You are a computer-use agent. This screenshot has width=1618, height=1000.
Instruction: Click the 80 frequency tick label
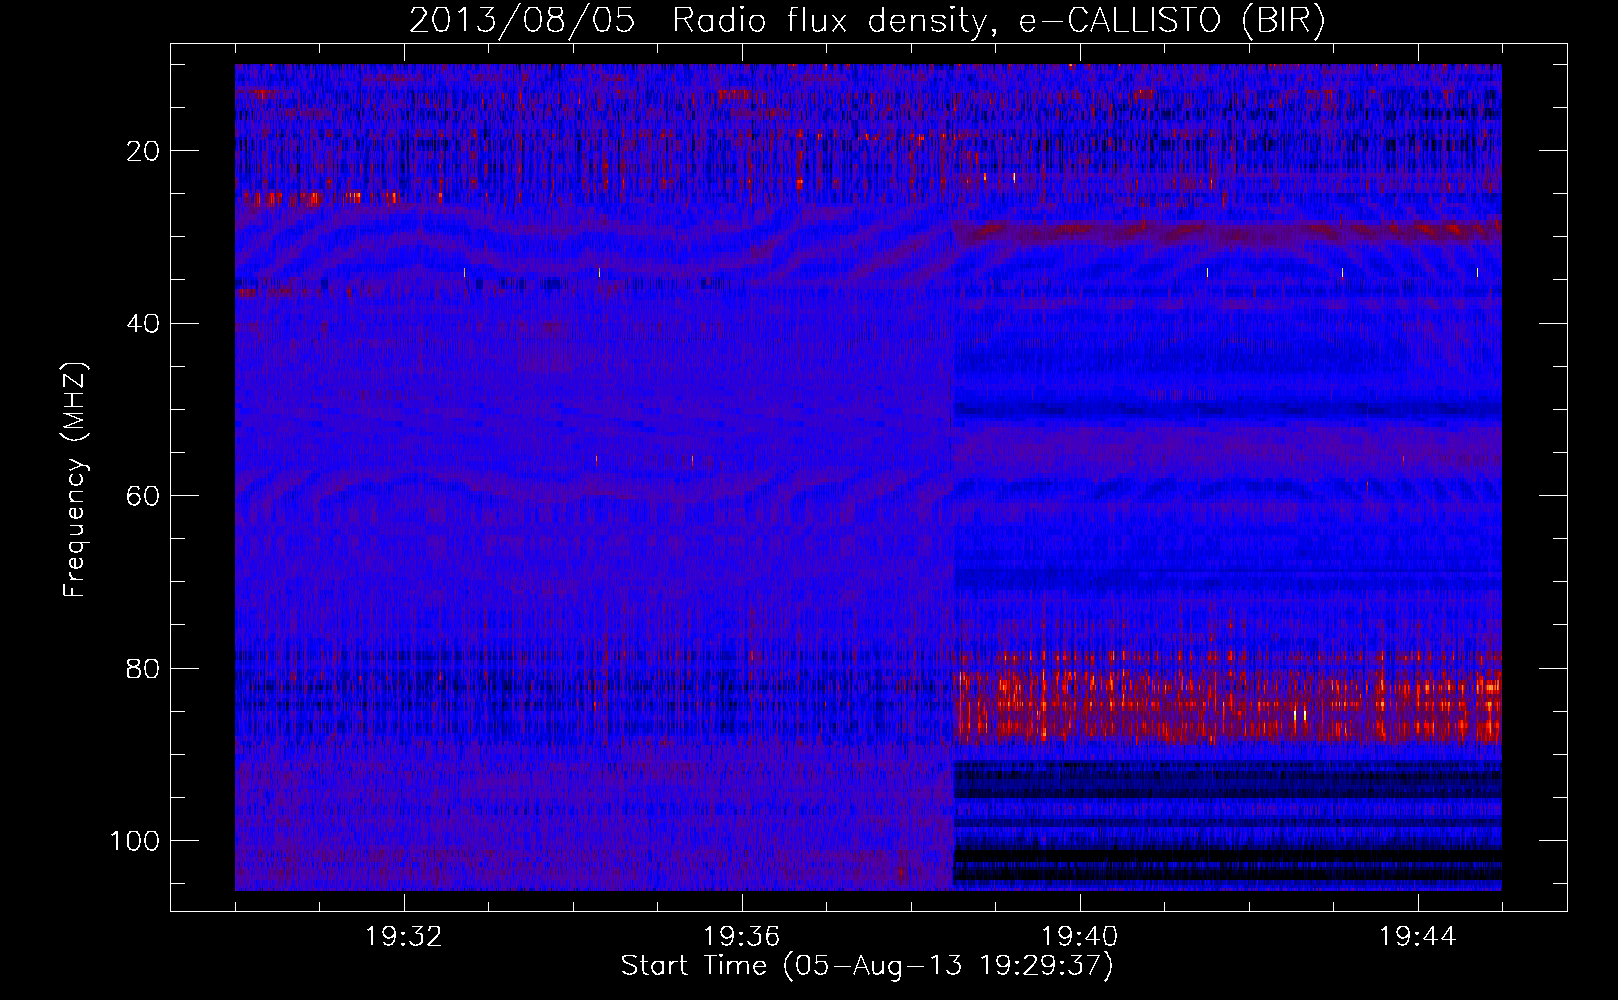tap(144, 669)
